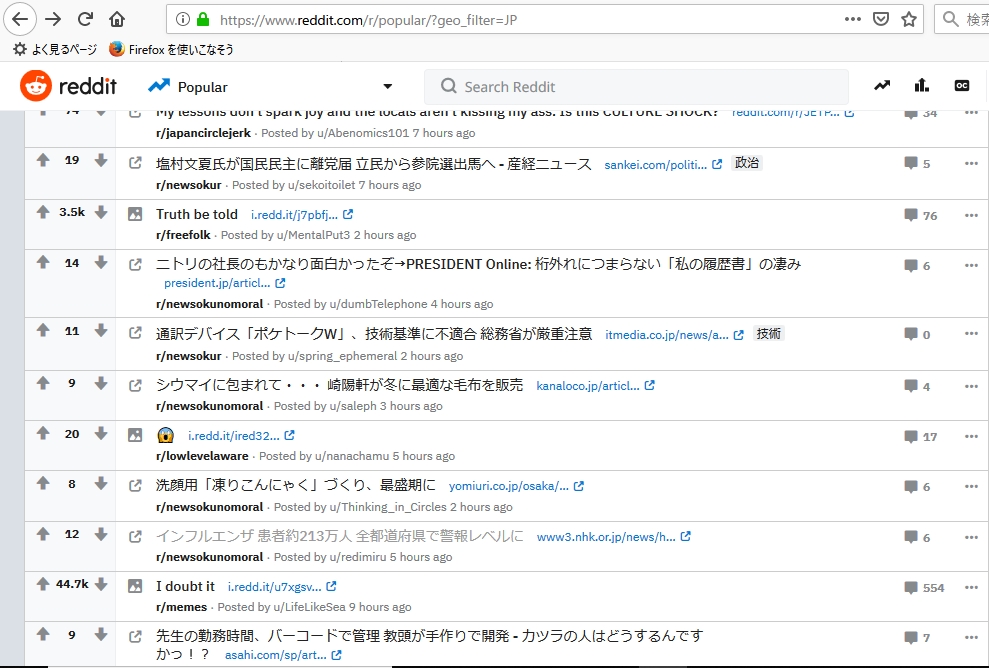Go to Firefox home page icon
This screenshot has width=989, height=668.
coord(117,19)
